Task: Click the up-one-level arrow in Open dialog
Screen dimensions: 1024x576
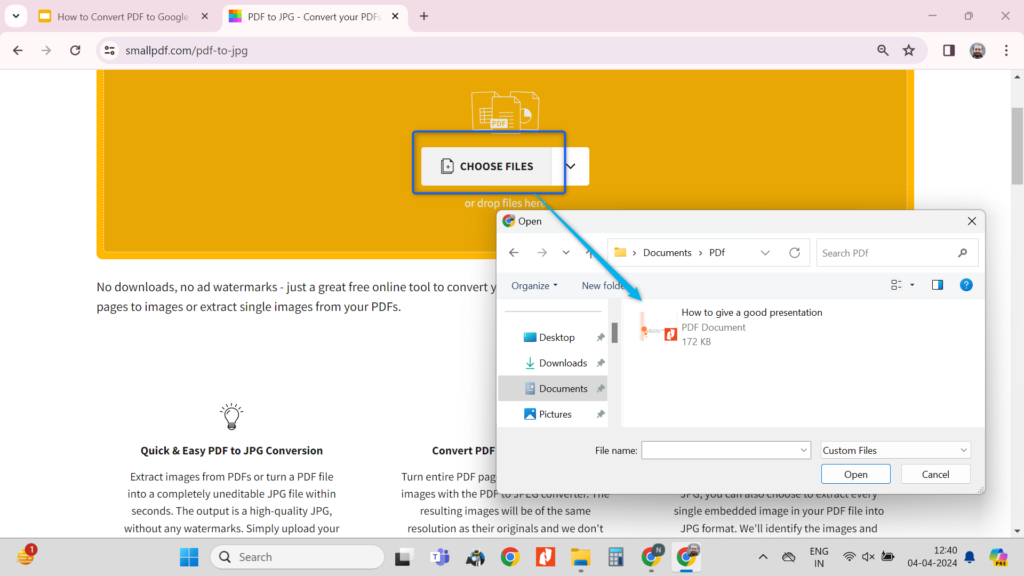Action: (589, 252)
